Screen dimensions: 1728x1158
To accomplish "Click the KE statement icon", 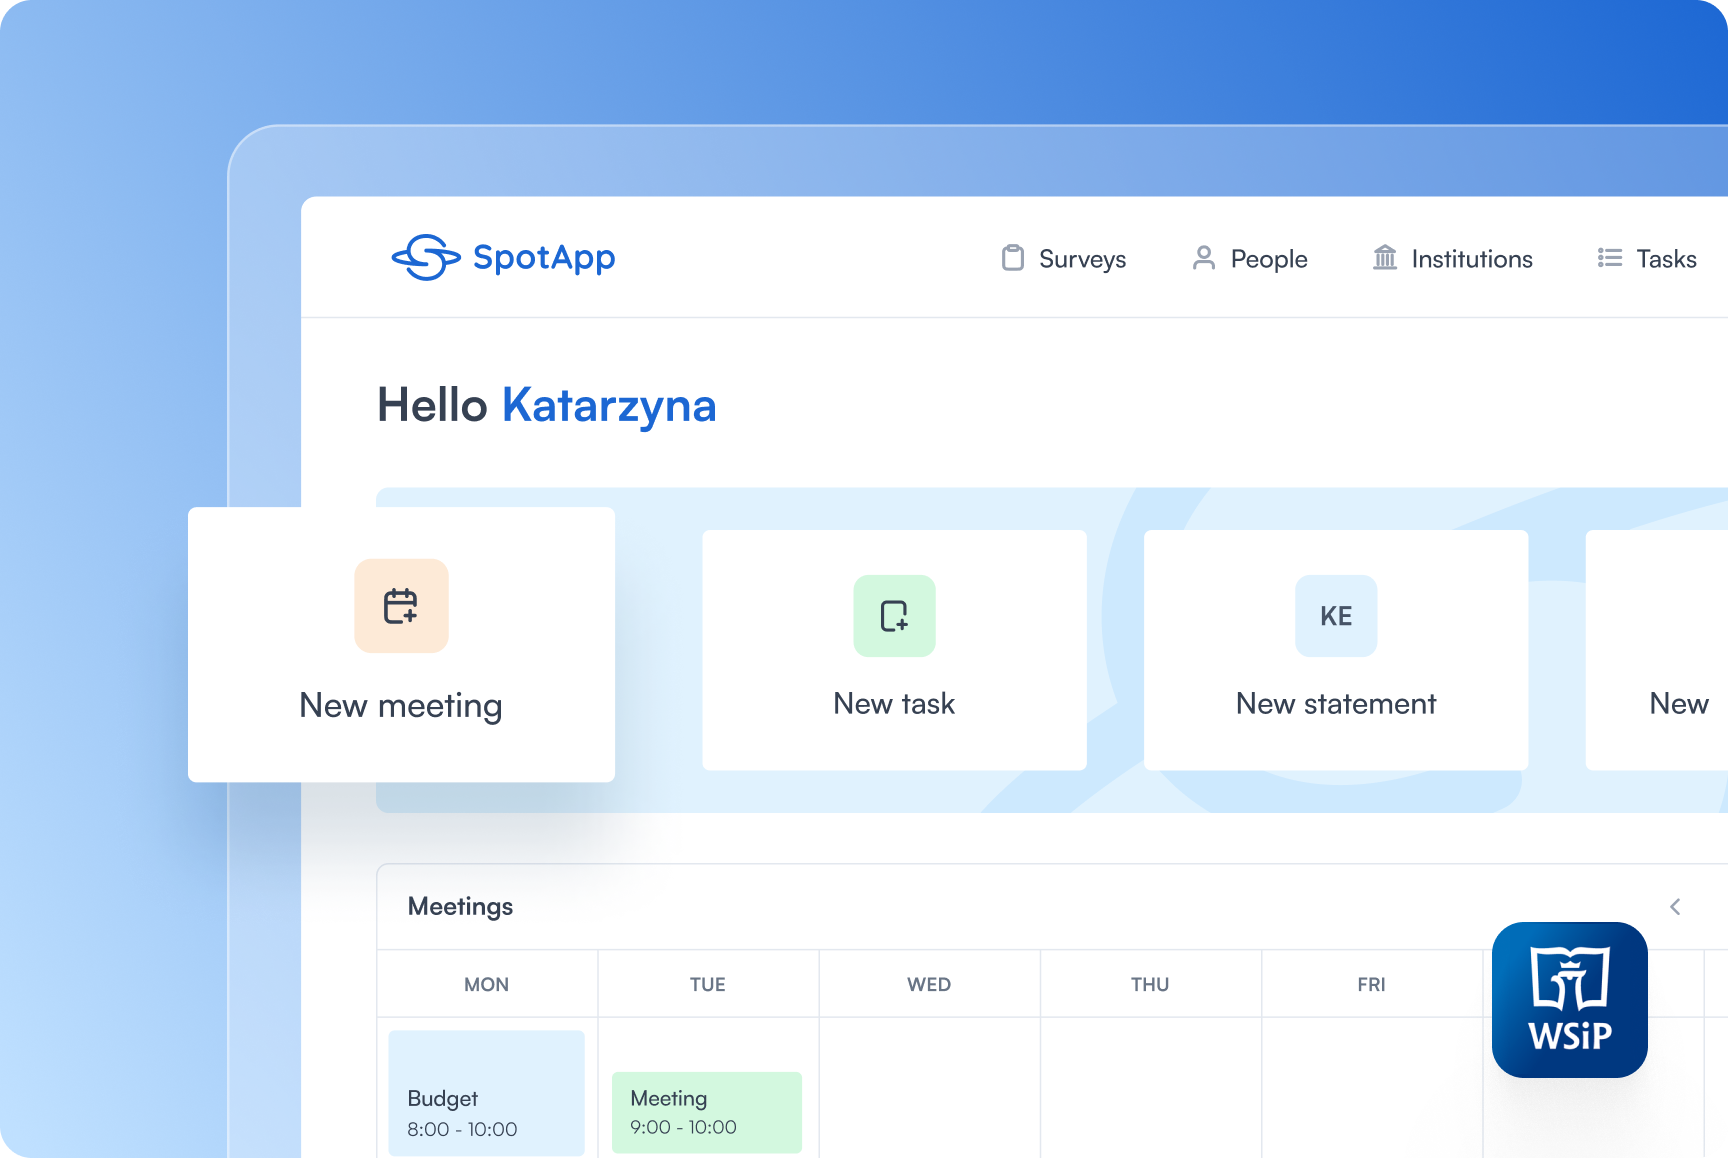I will 1336,616.
